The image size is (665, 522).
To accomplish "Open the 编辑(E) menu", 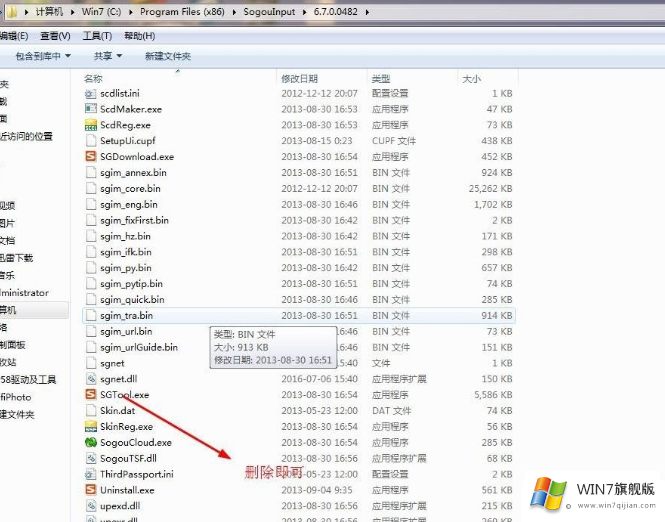I will tap(14, 36).
